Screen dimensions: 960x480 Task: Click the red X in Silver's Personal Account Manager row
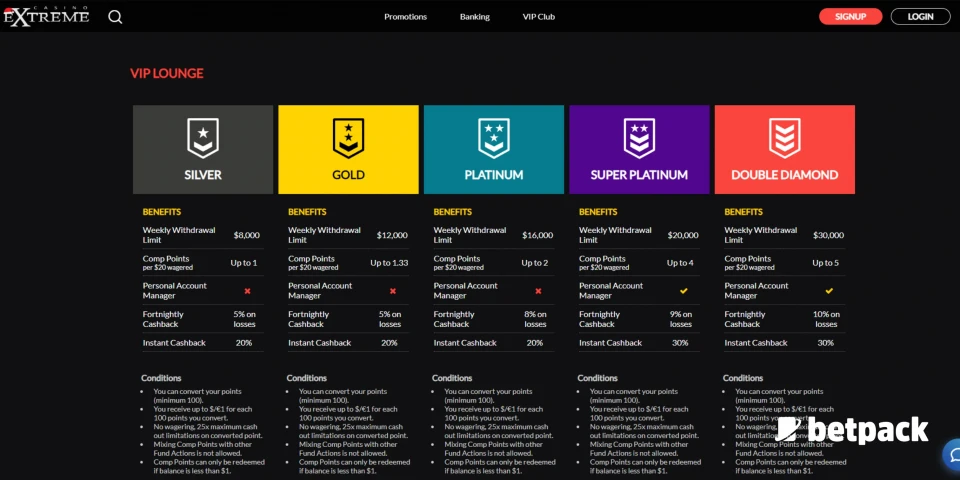[247, 291]
